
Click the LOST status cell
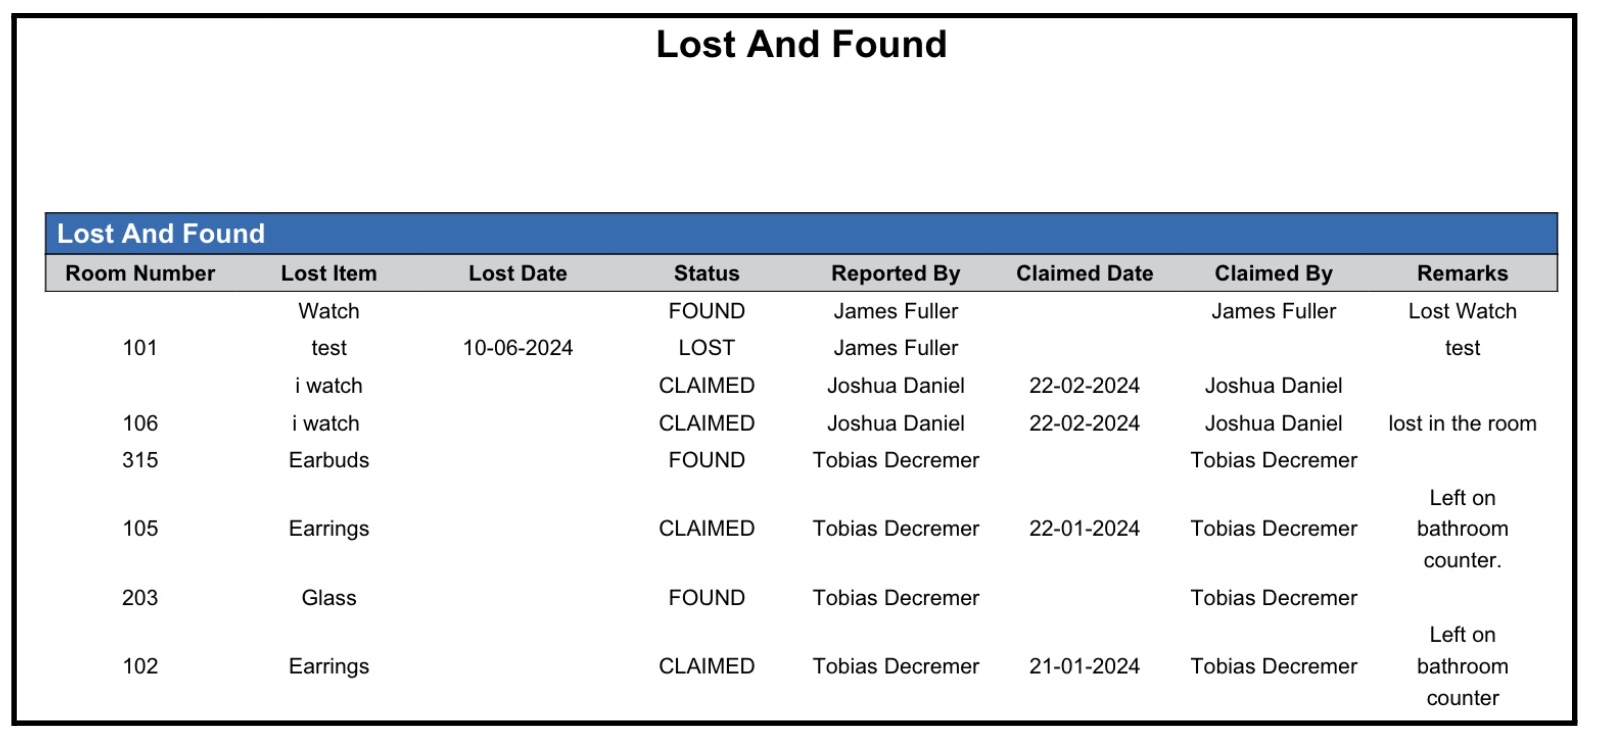pyautogui.click(x=706, y=348)
